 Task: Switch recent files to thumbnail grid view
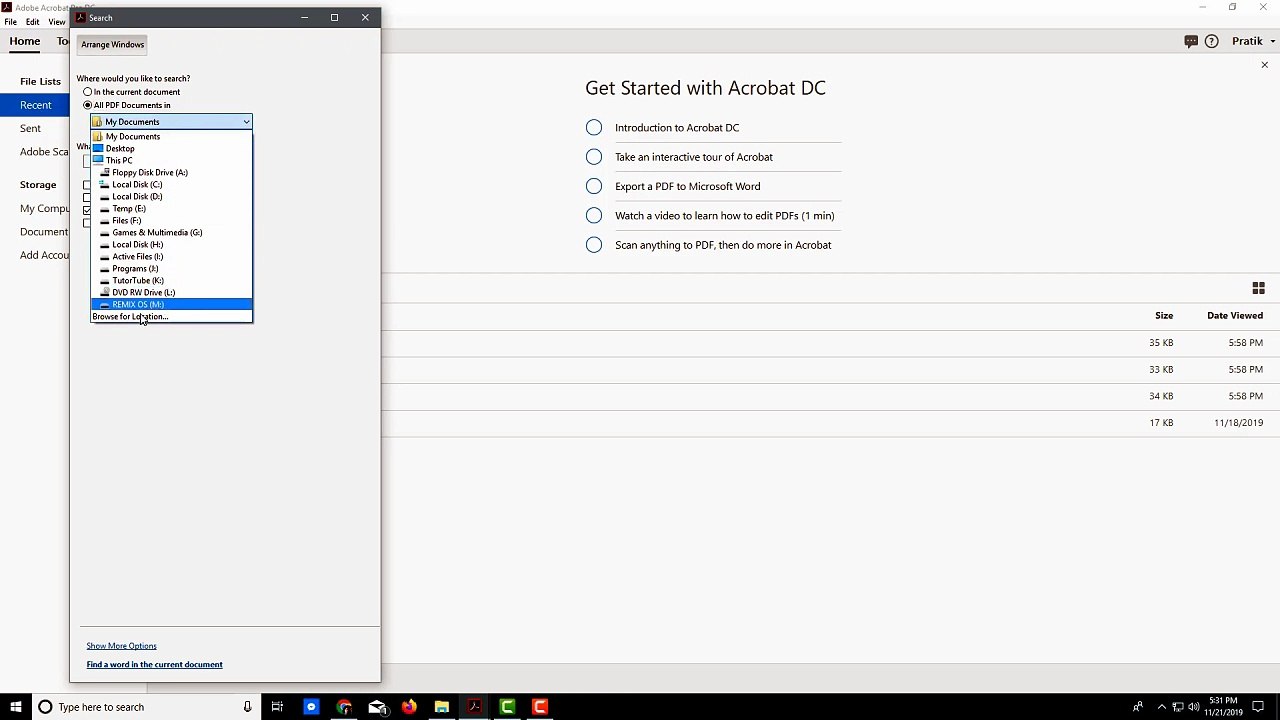click(1258, 288)
